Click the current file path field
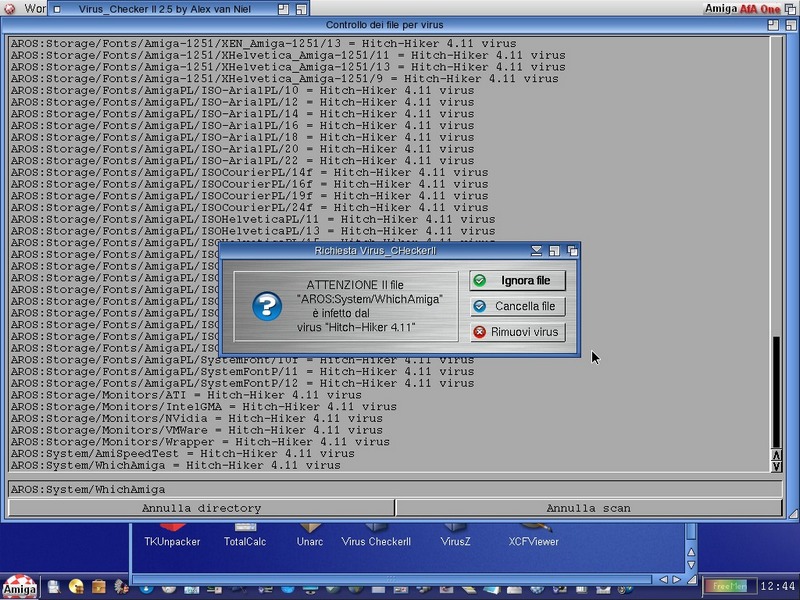800x600 pixels. tap(395, 489)
